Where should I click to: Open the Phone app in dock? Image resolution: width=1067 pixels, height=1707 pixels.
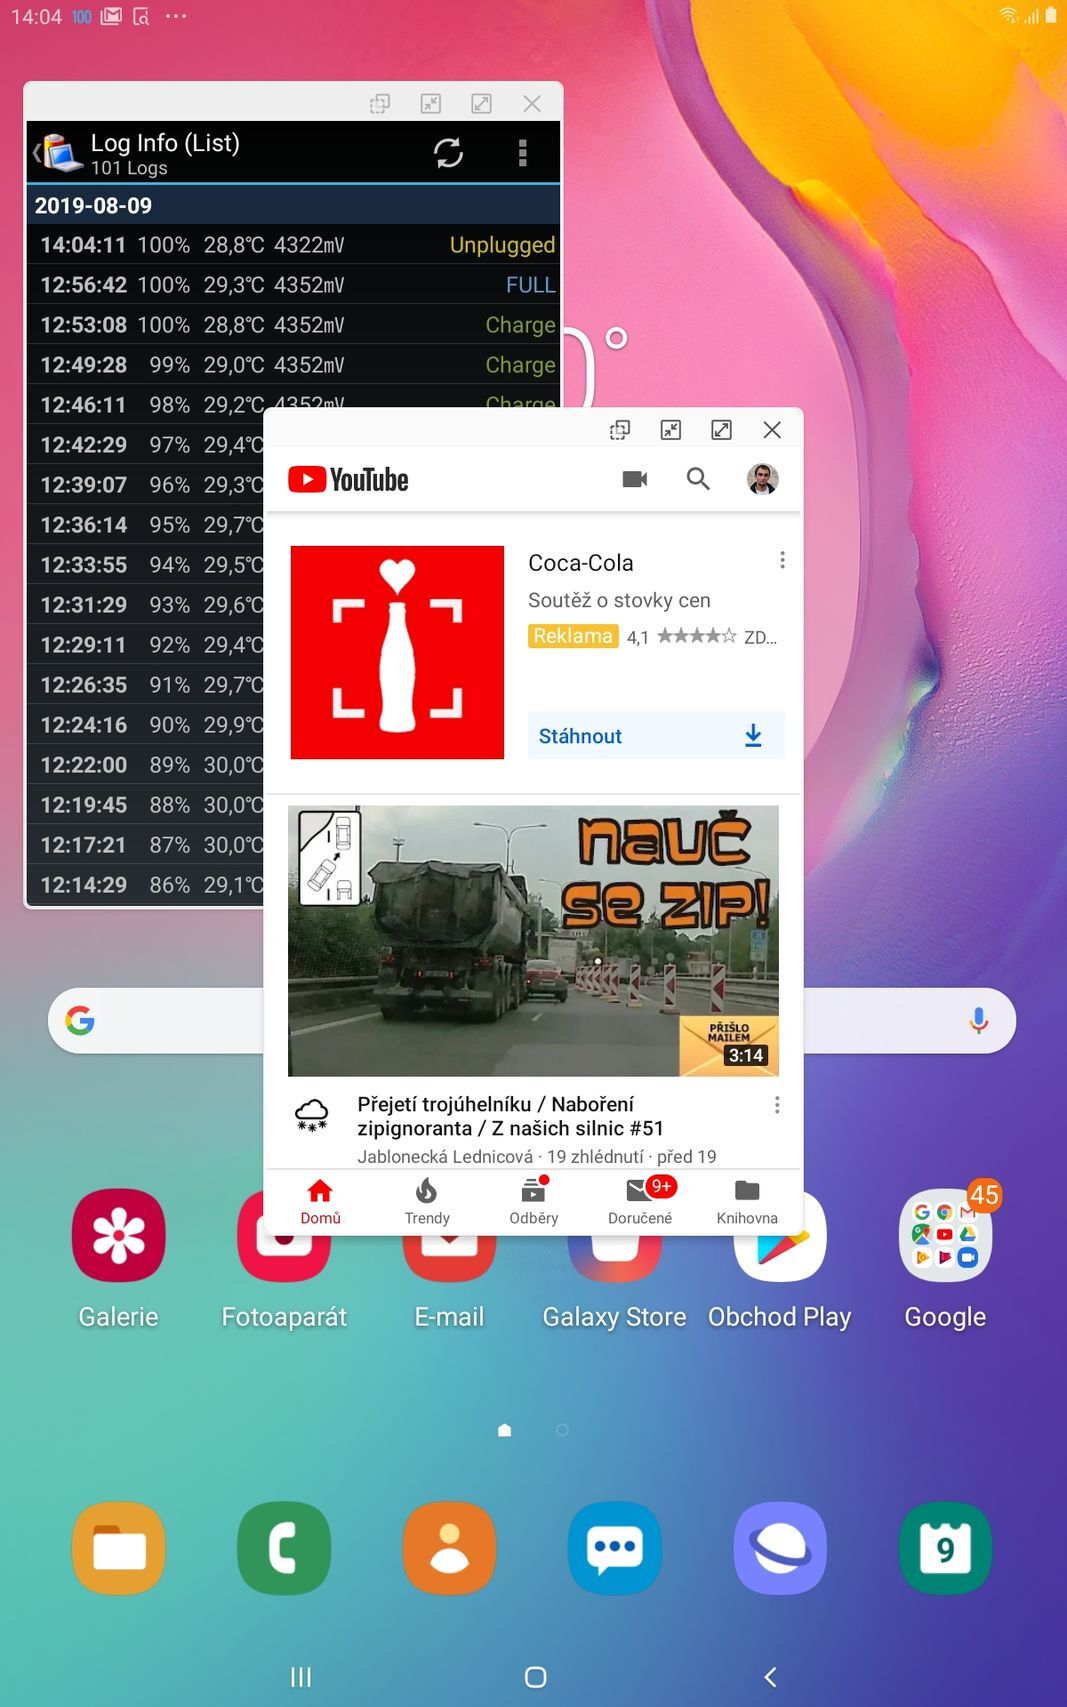coord(284,1547)
